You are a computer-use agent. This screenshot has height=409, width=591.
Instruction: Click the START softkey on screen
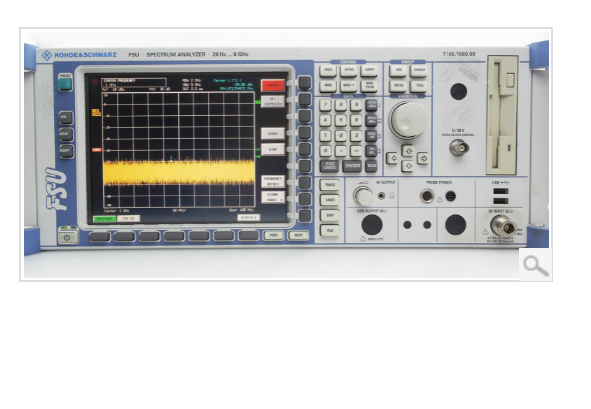pyautogui.click(x=273, y=133)
